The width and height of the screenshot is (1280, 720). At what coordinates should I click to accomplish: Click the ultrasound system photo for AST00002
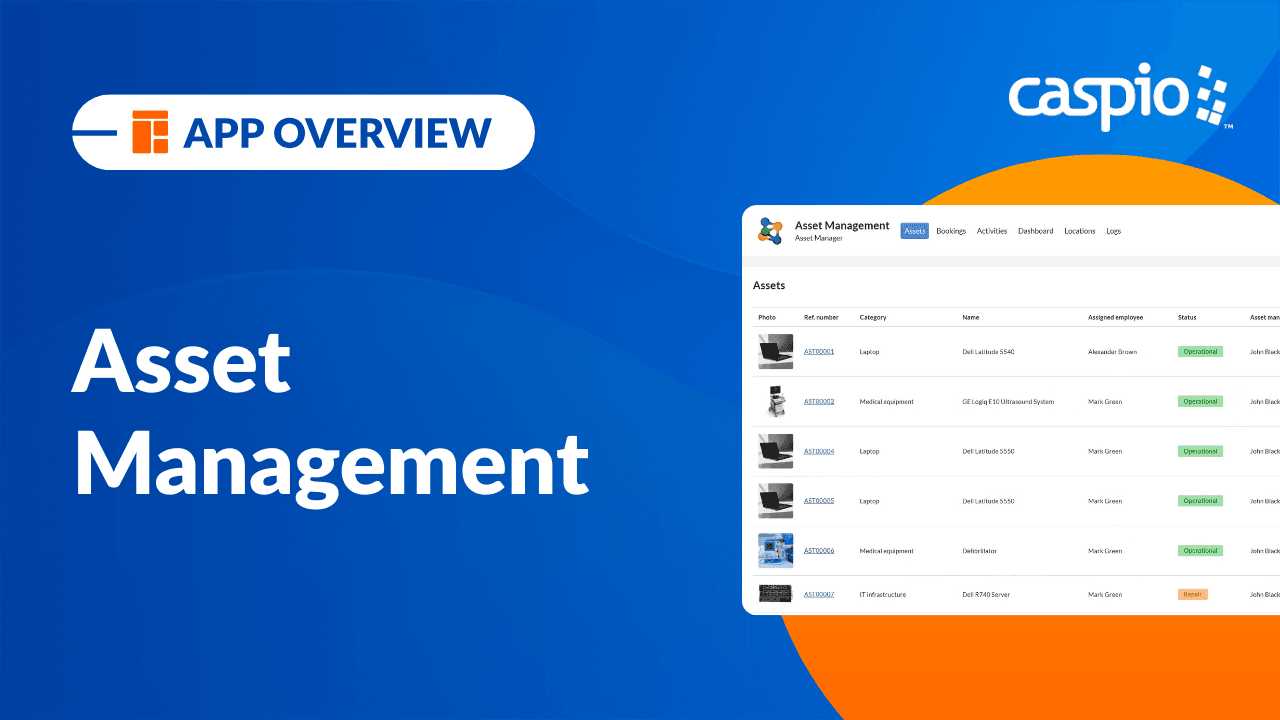pos(776,401)
